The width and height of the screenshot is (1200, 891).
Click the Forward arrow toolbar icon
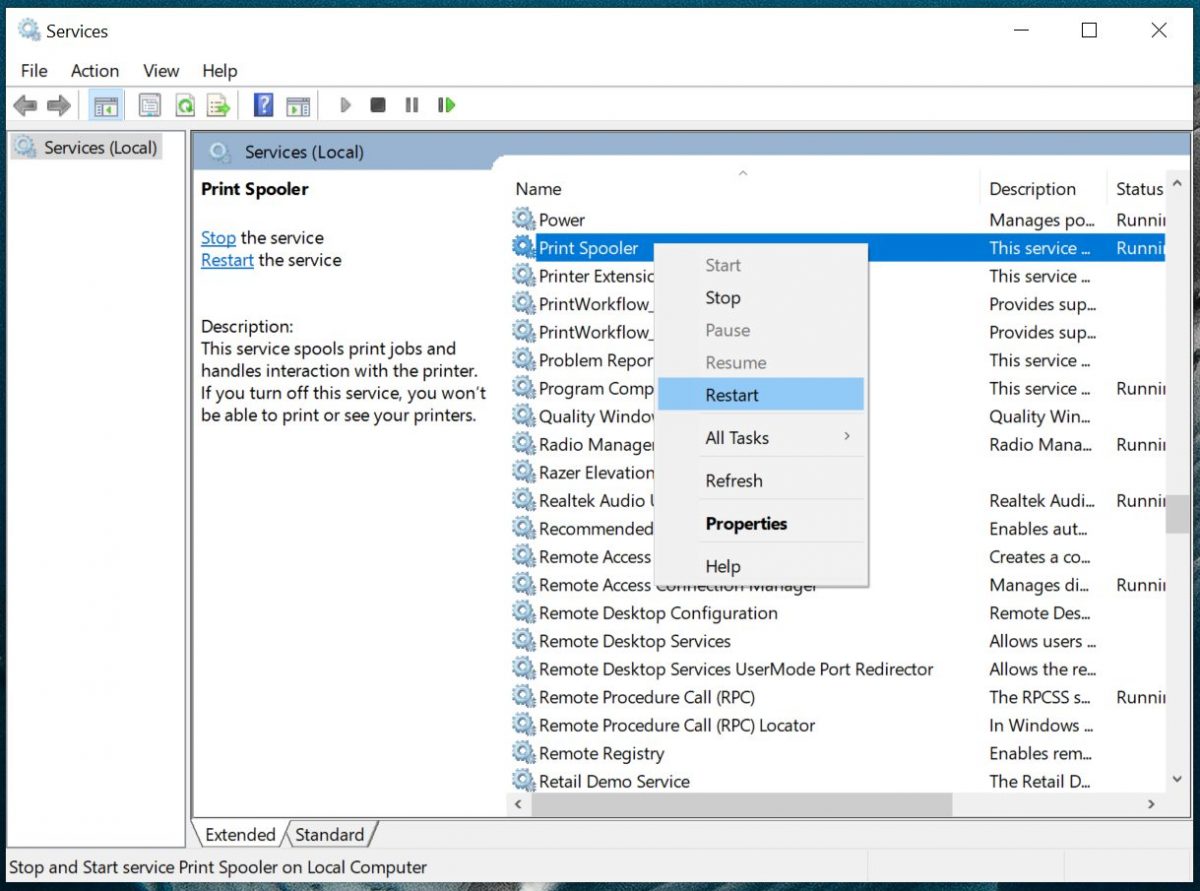click(59, 105)
